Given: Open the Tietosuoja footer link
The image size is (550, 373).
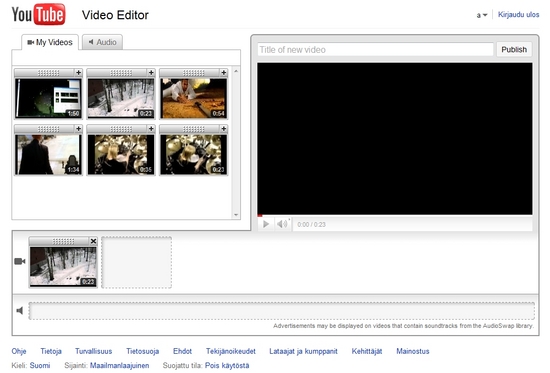Looking at the screenshot, I should pyautogui.click(x=143, y=351).
